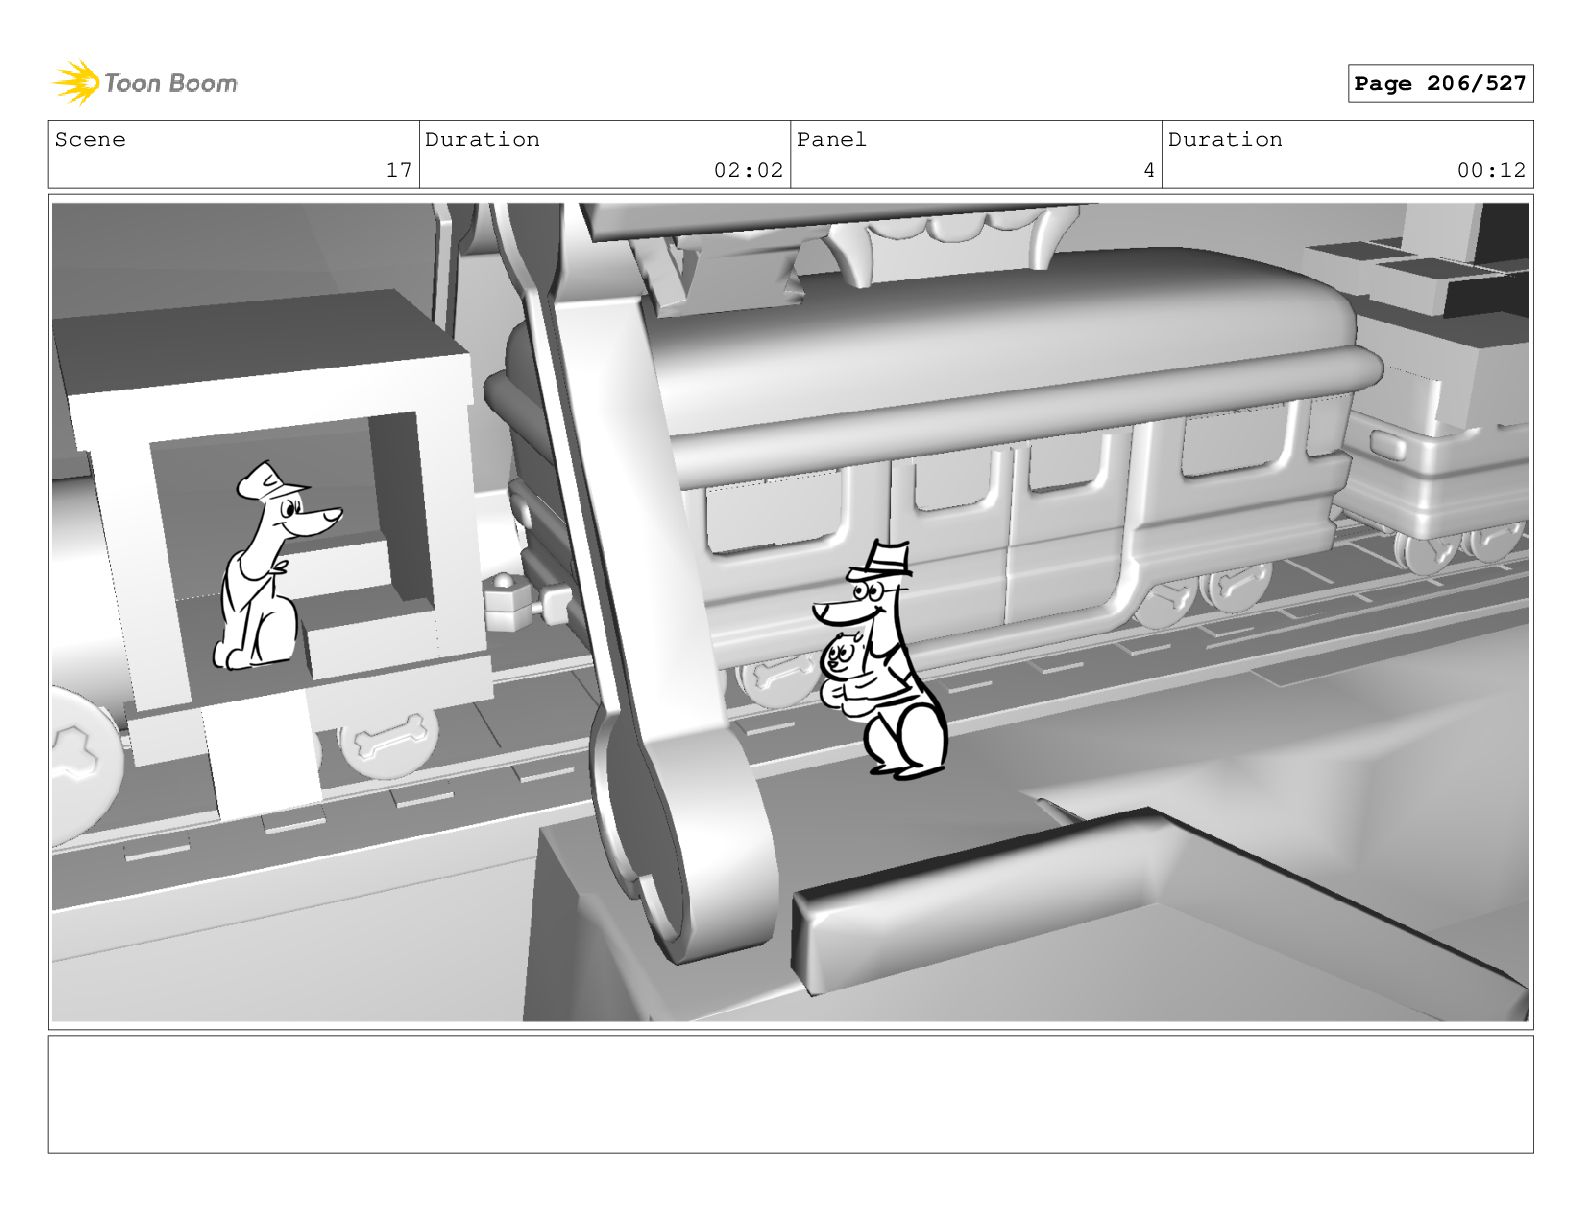
Task: Select the Page 206/527 indicator
Action: (x=1440, y=84)
